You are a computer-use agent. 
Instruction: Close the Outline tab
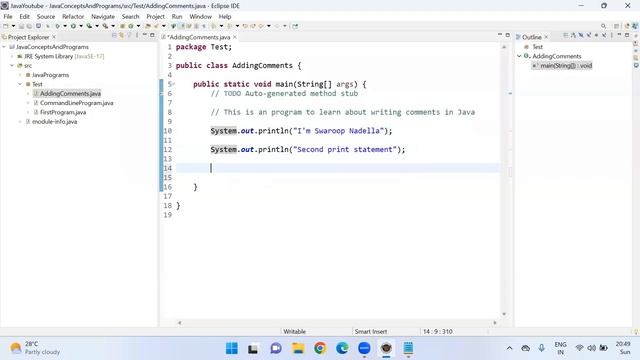point(546,37)
